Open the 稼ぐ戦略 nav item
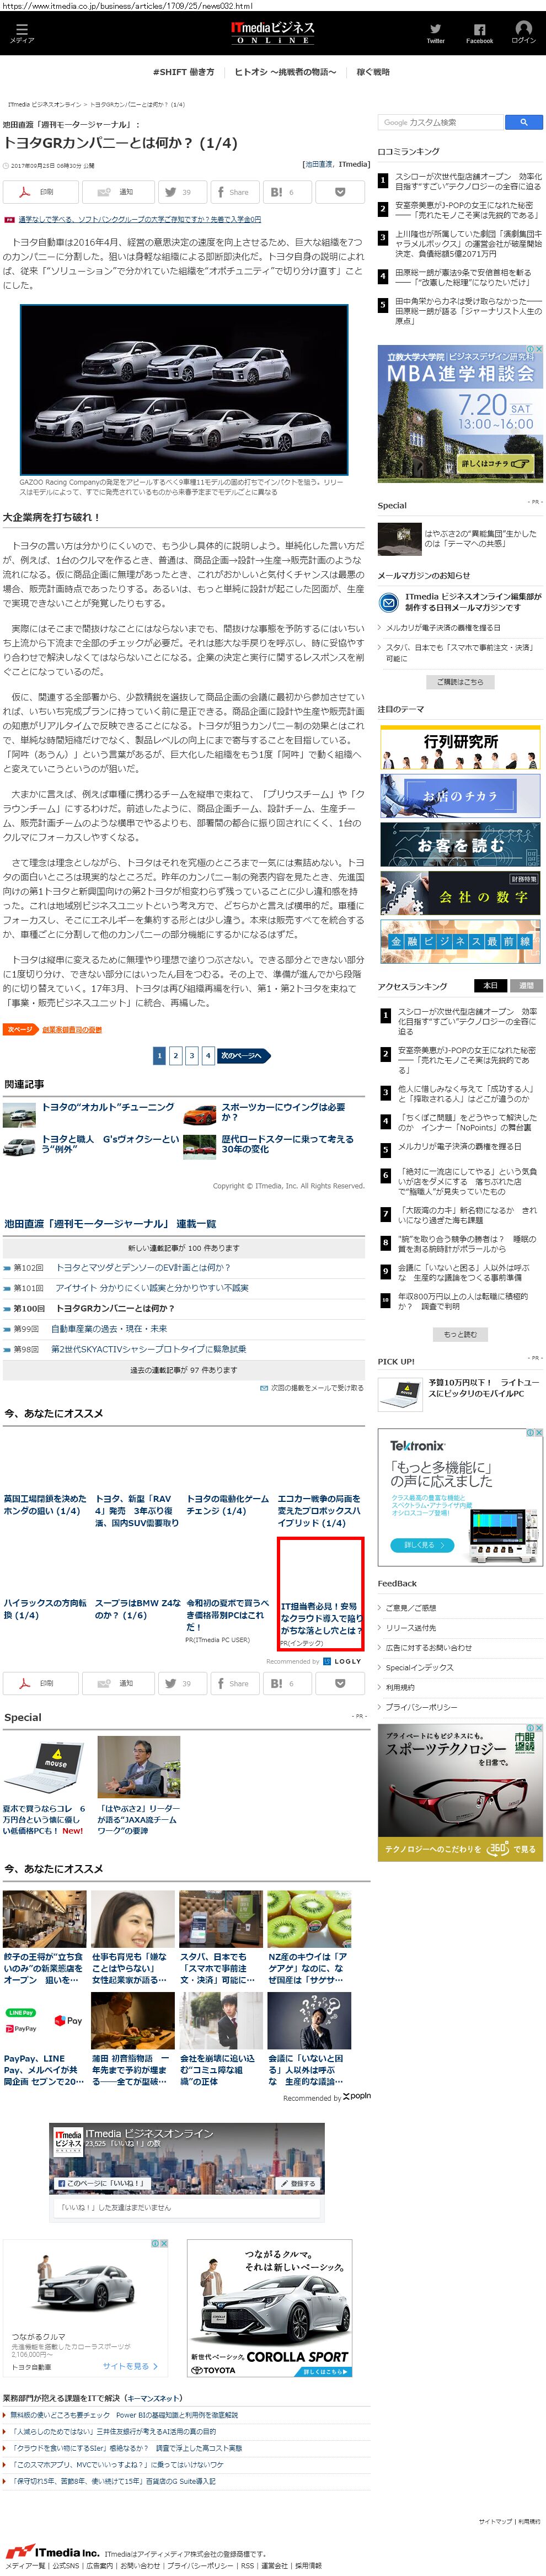The height and width of the screenshot is (2576, 546). tap(373, 72)
